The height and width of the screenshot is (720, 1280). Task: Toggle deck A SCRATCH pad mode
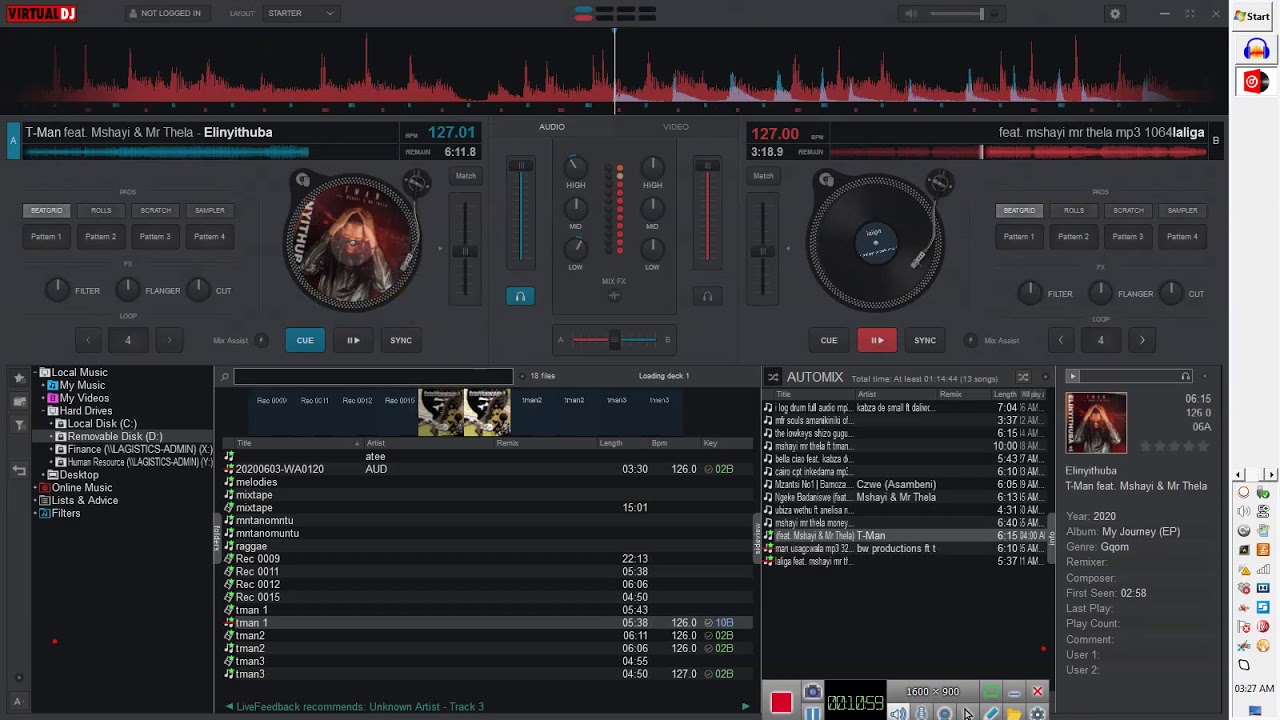coord(155,211)
